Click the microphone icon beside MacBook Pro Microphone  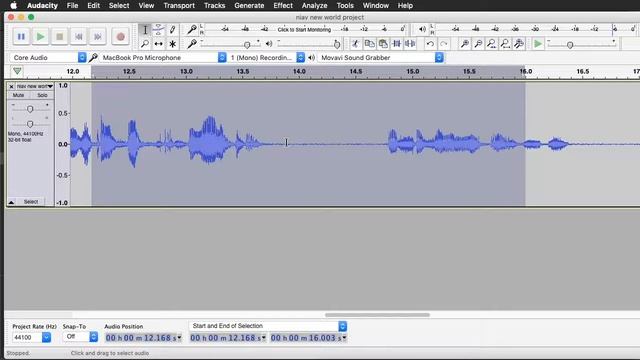point(93,58)
